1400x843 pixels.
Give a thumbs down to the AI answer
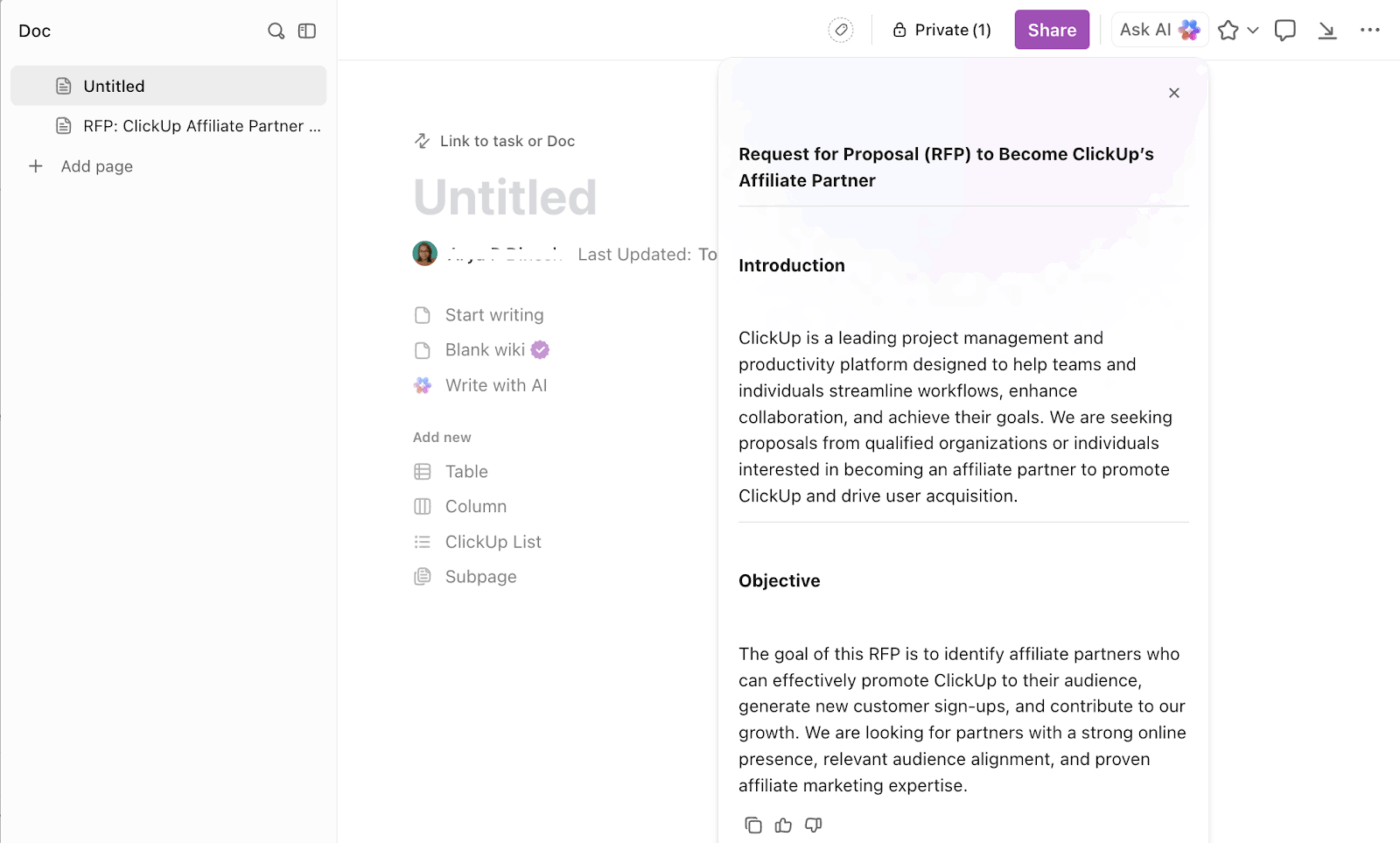coord(813,825)
